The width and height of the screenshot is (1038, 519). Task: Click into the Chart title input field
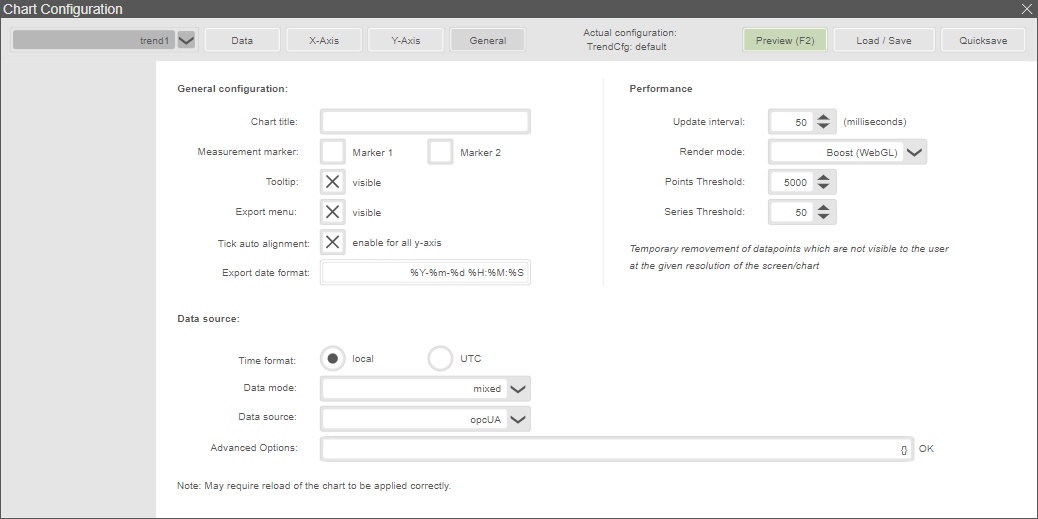425,122
